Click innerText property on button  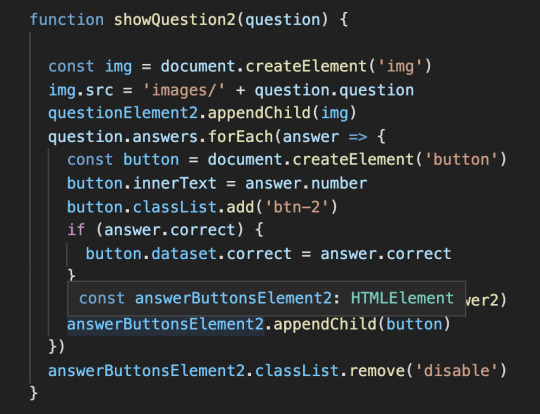175,183
